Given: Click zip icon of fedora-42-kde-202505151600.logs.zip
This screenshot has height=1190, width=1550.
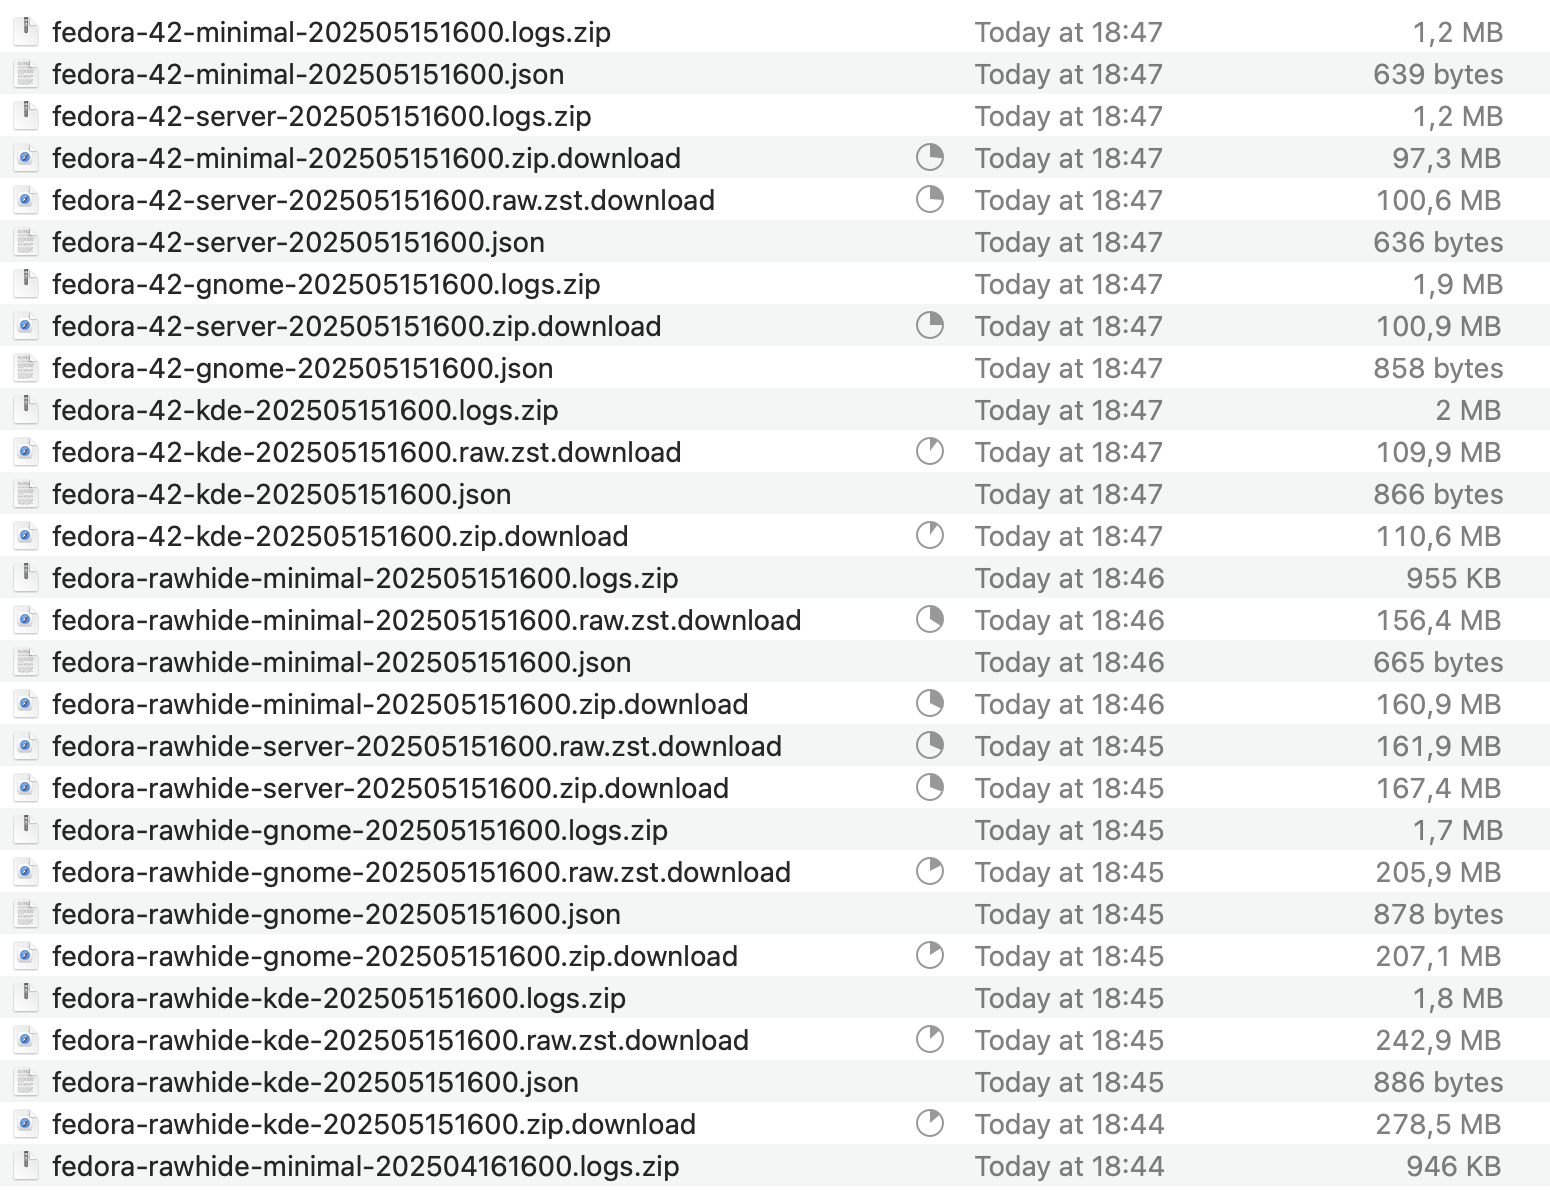Looking at the screenshot, I should pos(26,410).
